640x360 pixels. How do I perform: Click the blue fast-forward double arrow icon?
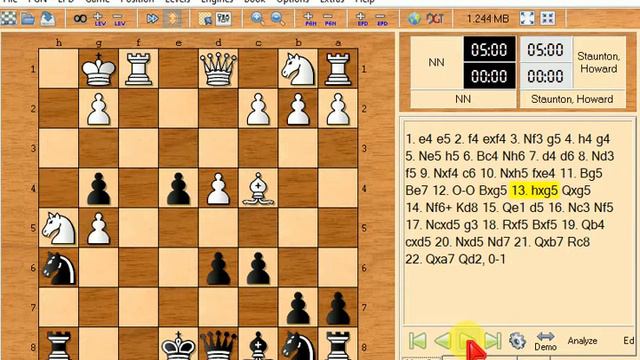152,18
